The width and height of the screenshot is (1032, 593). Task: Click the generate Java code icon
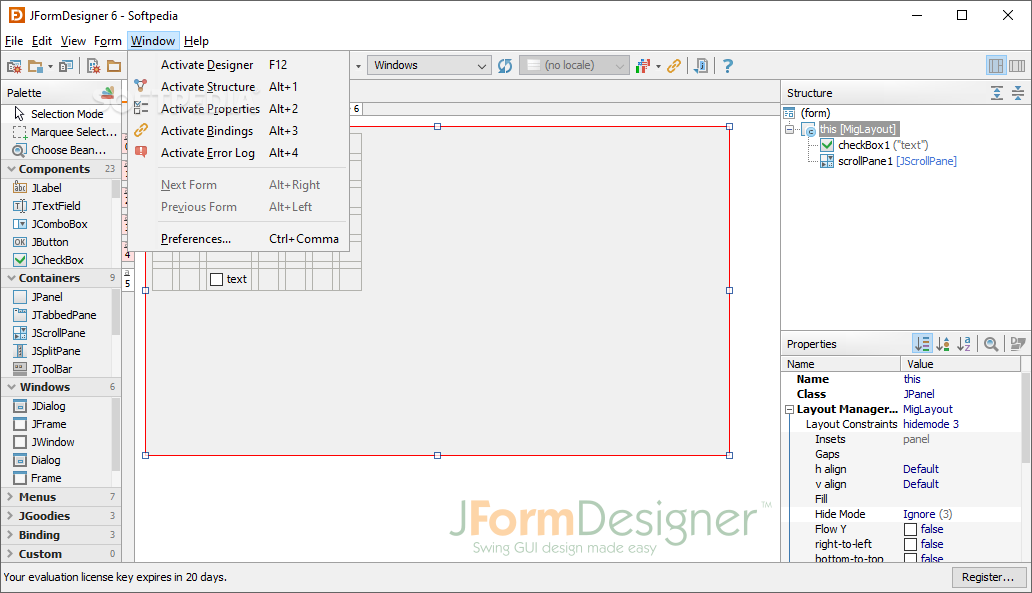(x=702, y=66)
